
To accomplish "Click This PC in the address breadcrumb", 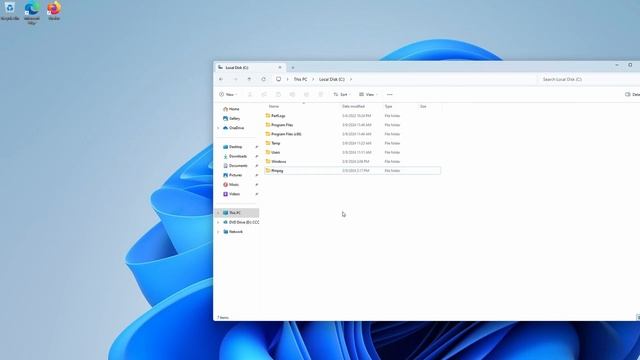I will coord(300,79).
